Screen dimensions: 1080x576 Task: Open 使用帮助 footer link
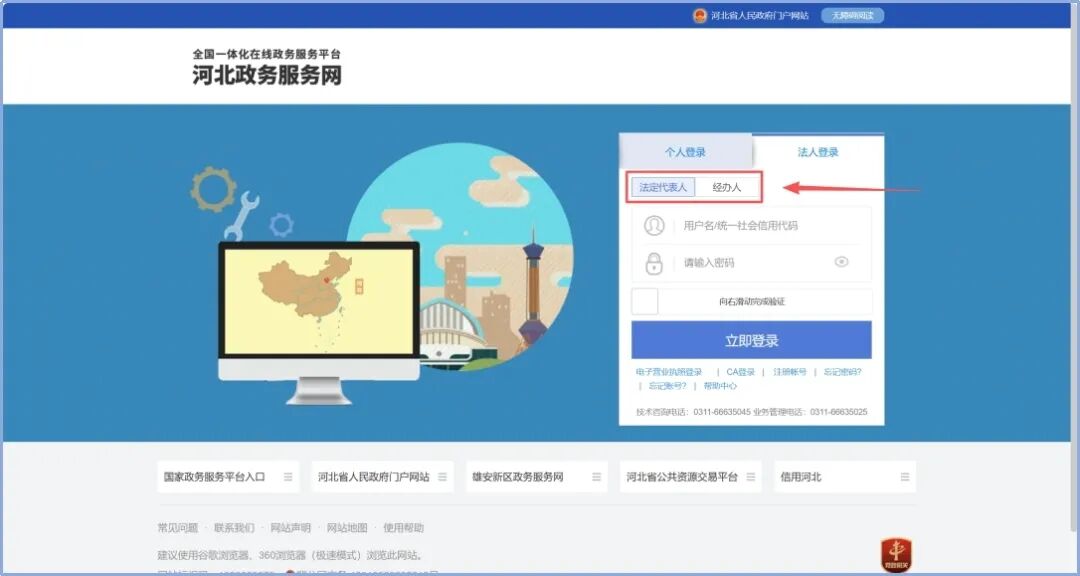pyautogui.click(x=404, y=528)
